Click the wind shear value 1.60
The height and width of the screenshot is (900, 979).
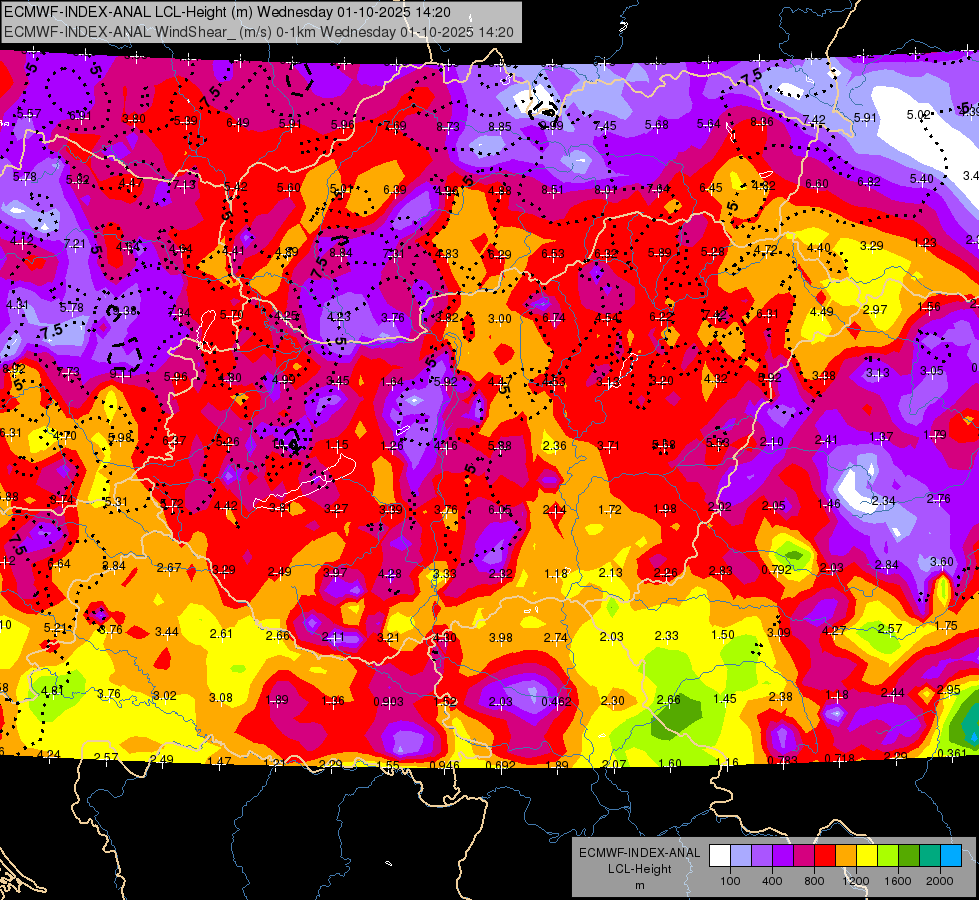point(670,763)
